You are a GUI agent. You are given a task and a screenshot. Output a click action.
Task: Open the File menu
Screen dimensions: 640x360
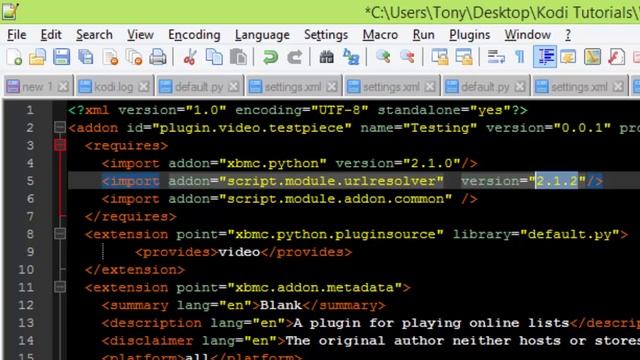click(17, 35)
